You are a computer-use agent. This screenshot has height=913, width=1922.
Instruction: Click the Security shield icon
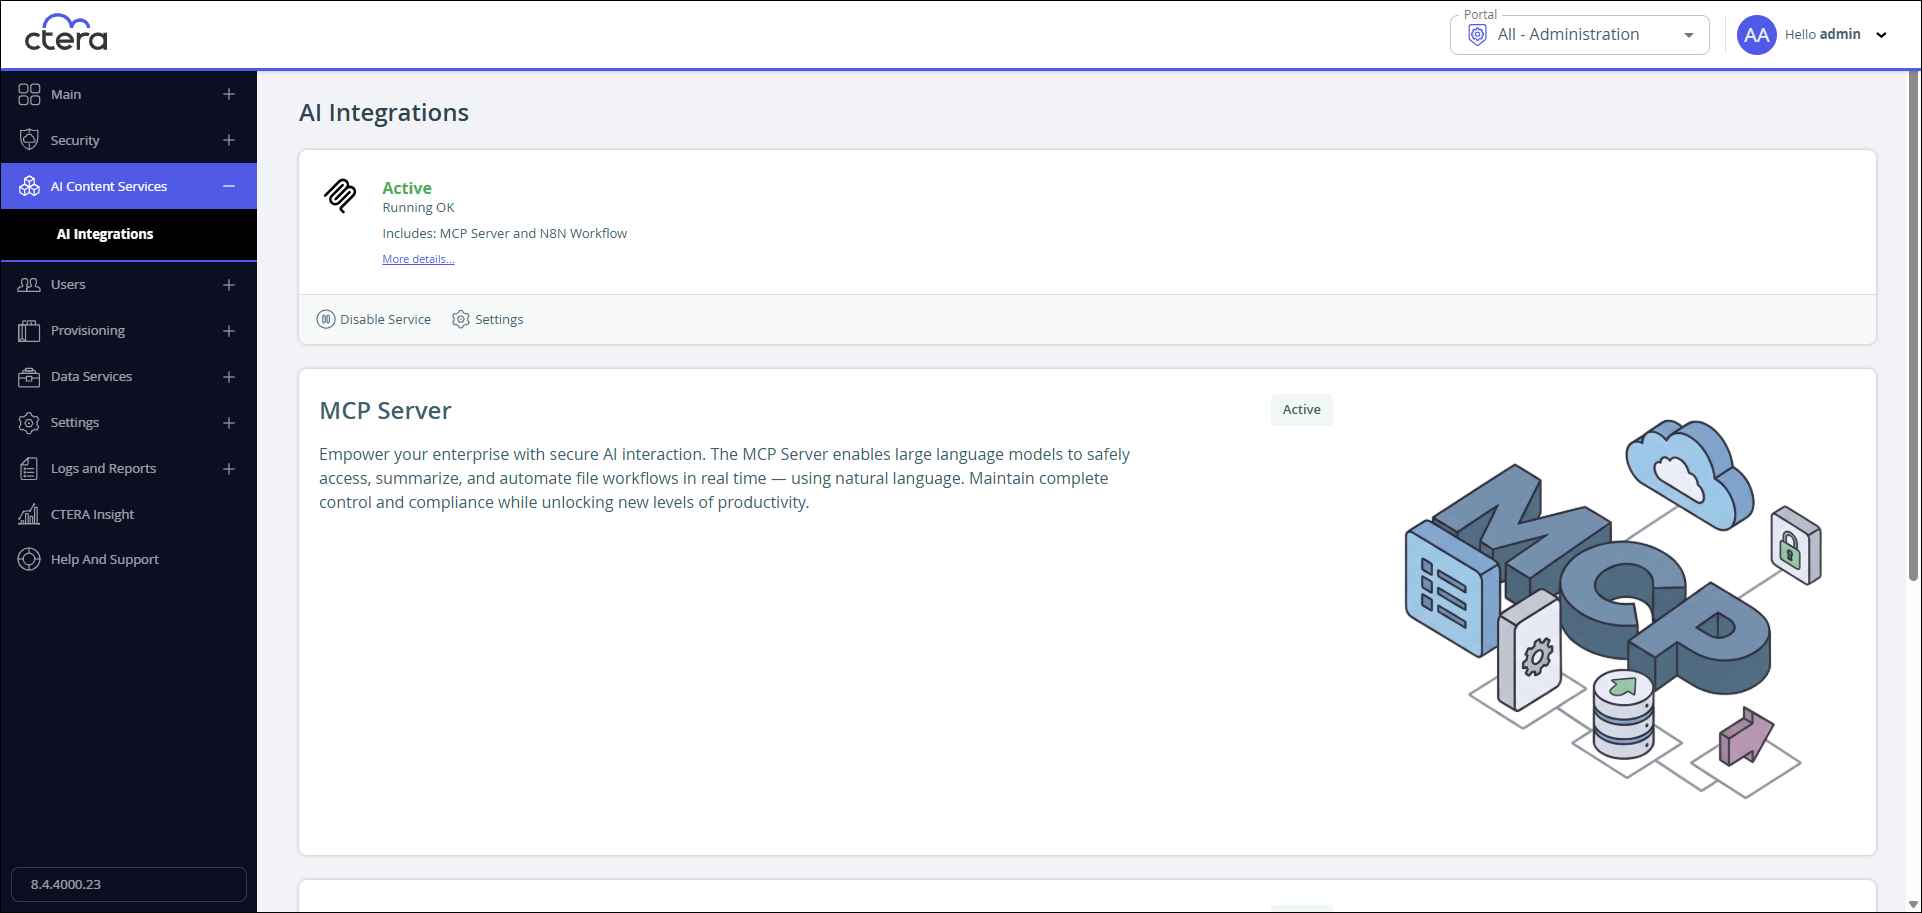[x=29, y=140]
